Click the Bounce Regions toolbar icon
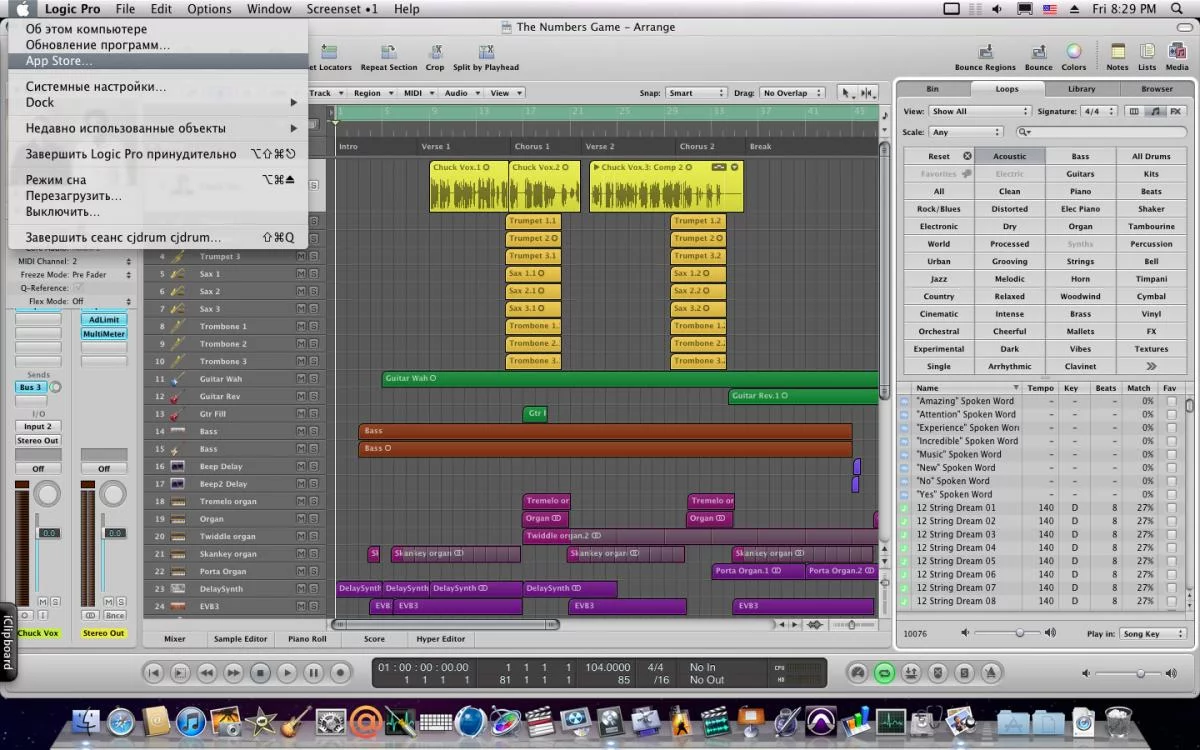The image size is (1200, 750). click(x=985, y=53)
